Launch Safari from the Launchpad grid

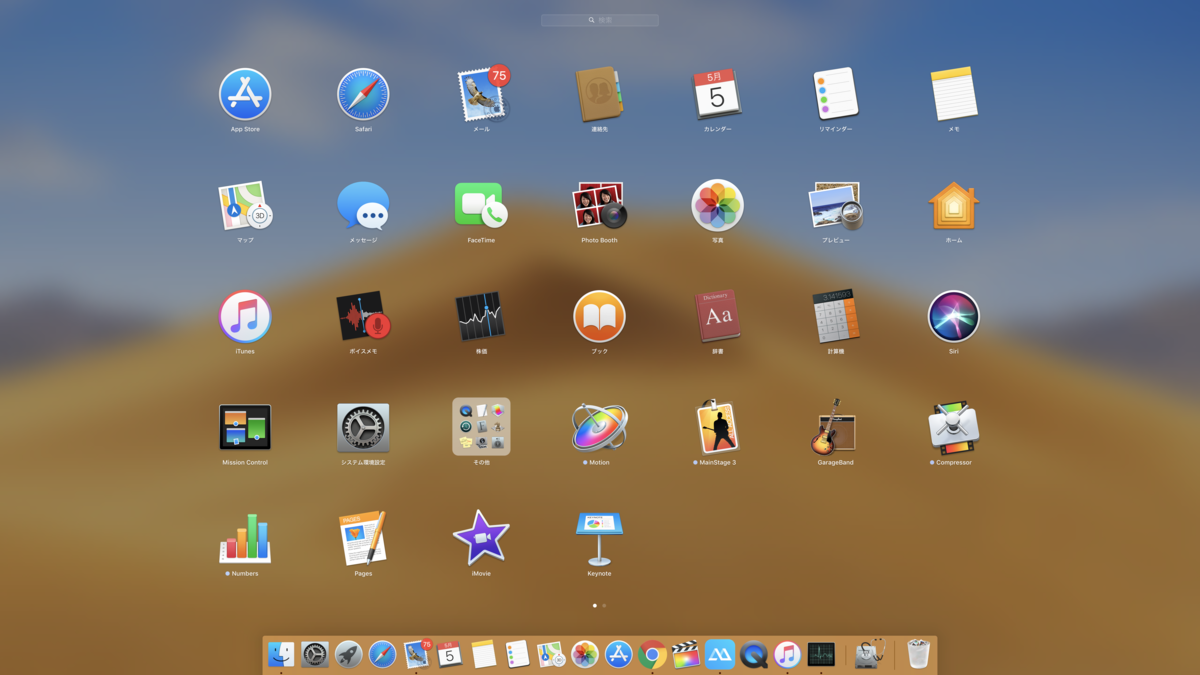tap(363, 94)
